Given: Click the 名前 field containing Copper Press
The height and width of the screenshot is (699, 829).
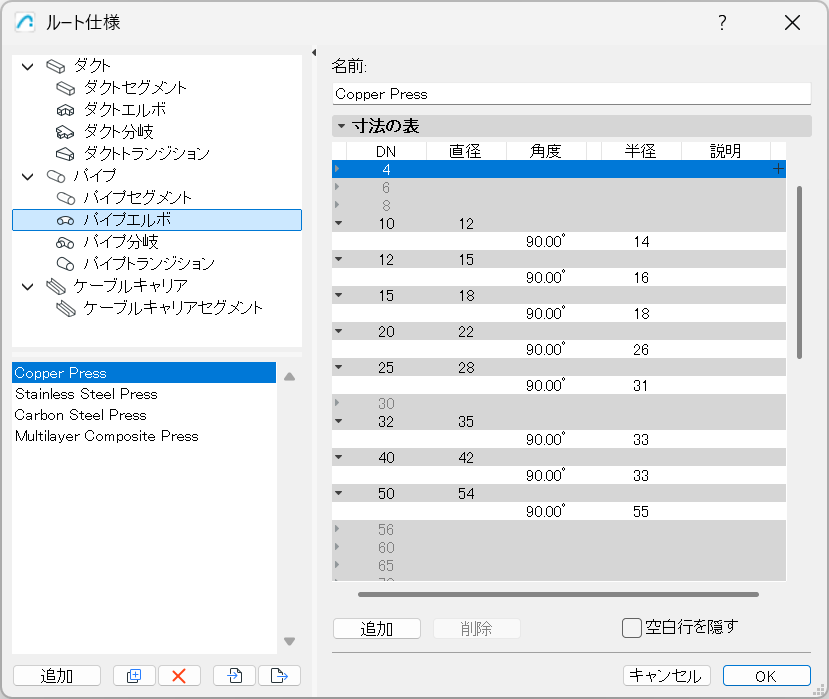Looking at the screenshot, I should [x=572, y=94].
